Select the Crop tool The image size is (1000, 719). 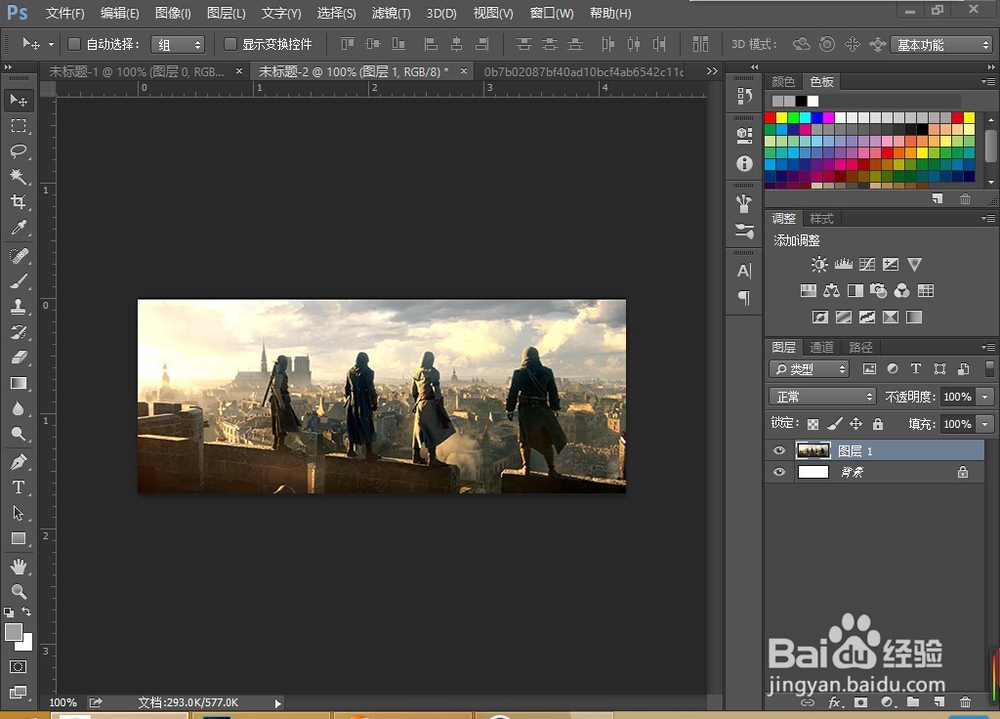[x=18, y=202]
